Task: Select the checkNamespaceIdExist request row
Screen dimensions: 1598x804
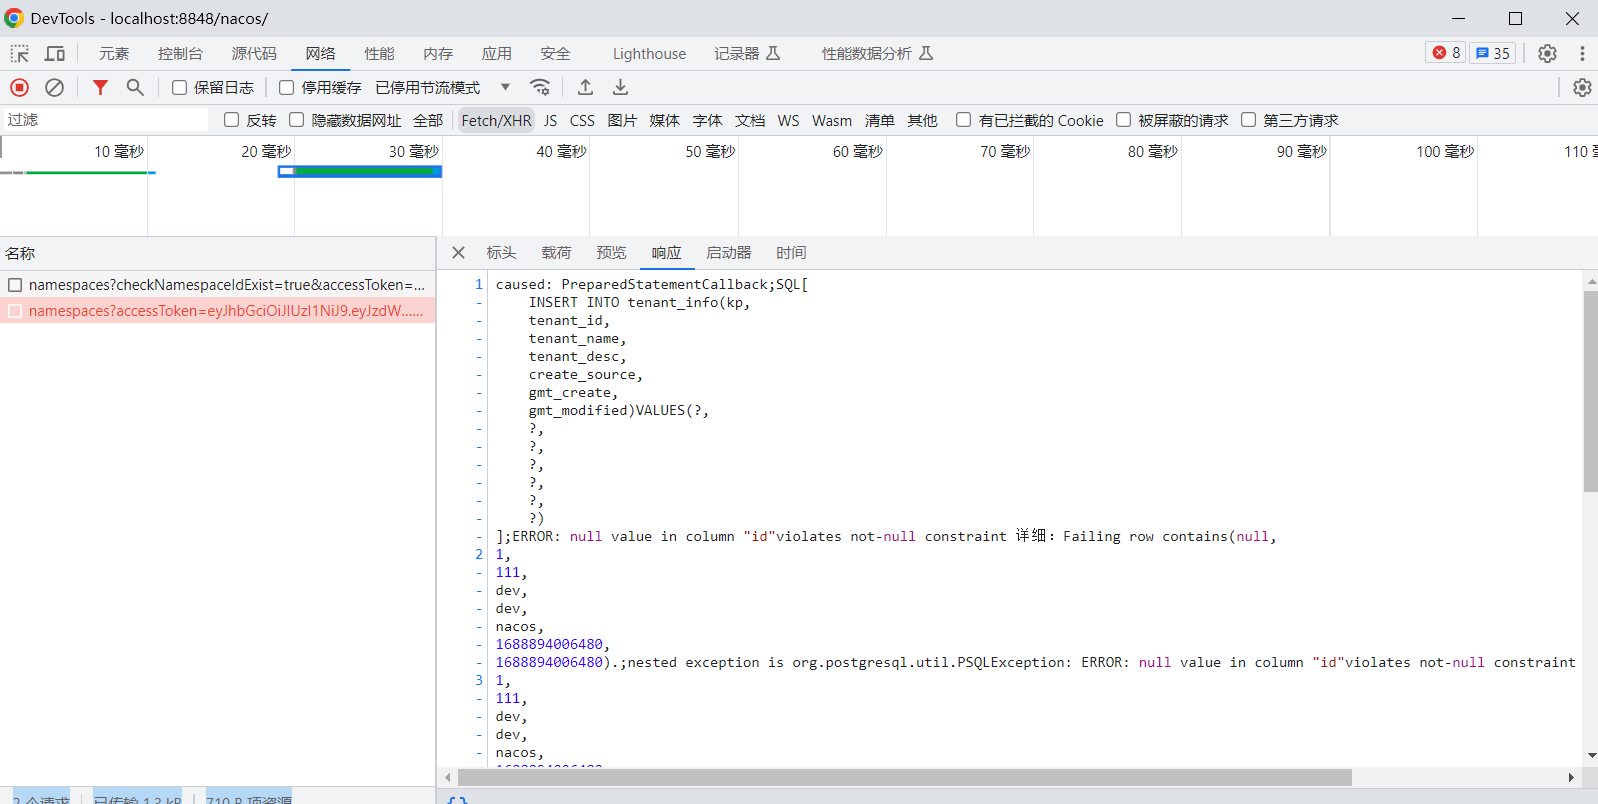Action: coord(217,285)
